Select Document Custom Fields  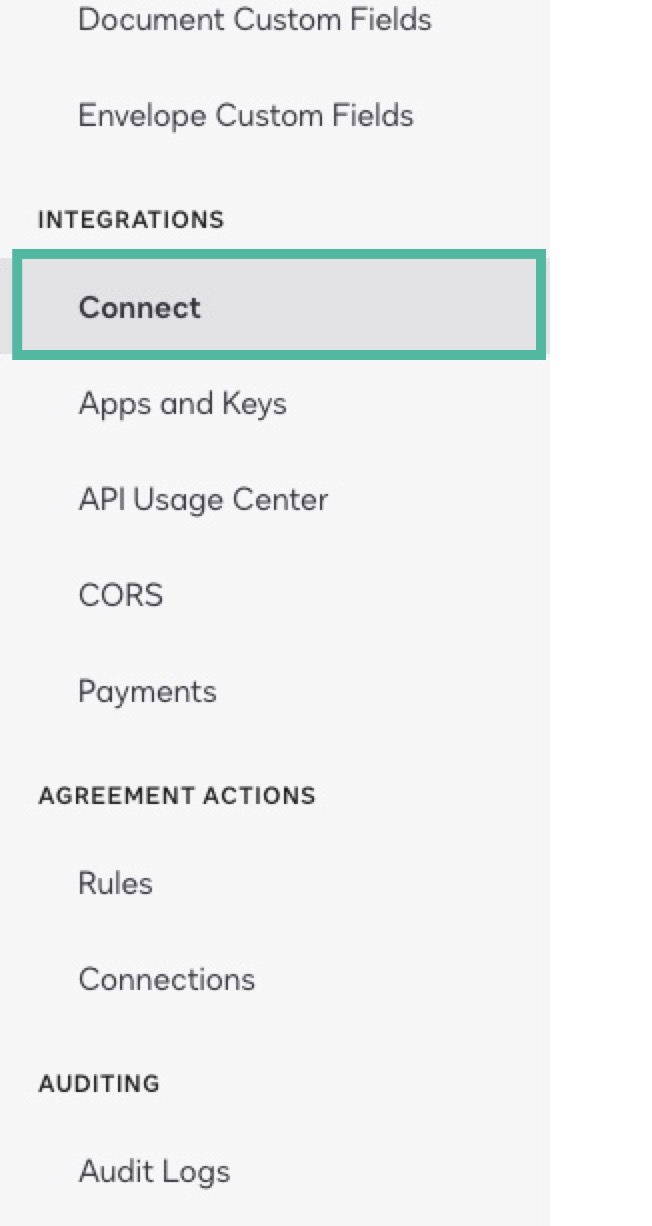coord(254,19)
